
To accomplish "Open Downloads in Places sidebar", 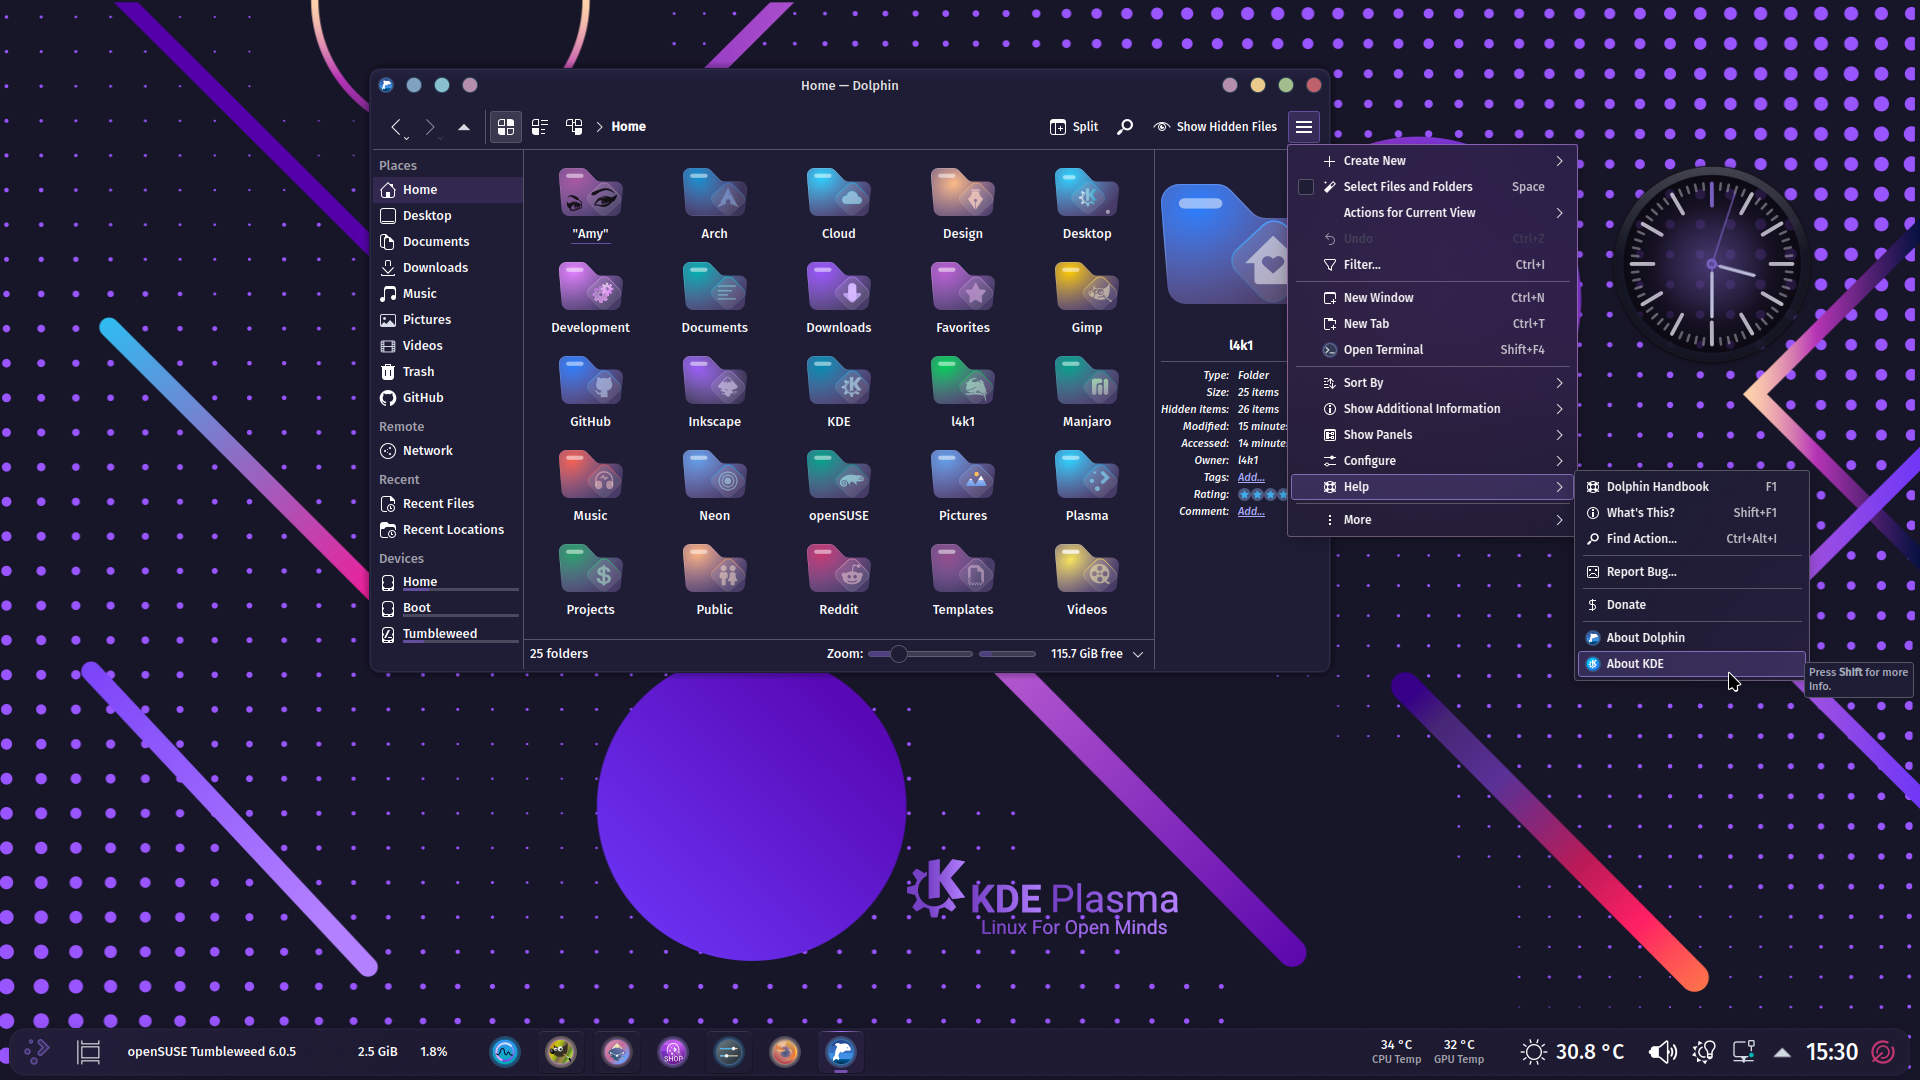I will [448, 268].
